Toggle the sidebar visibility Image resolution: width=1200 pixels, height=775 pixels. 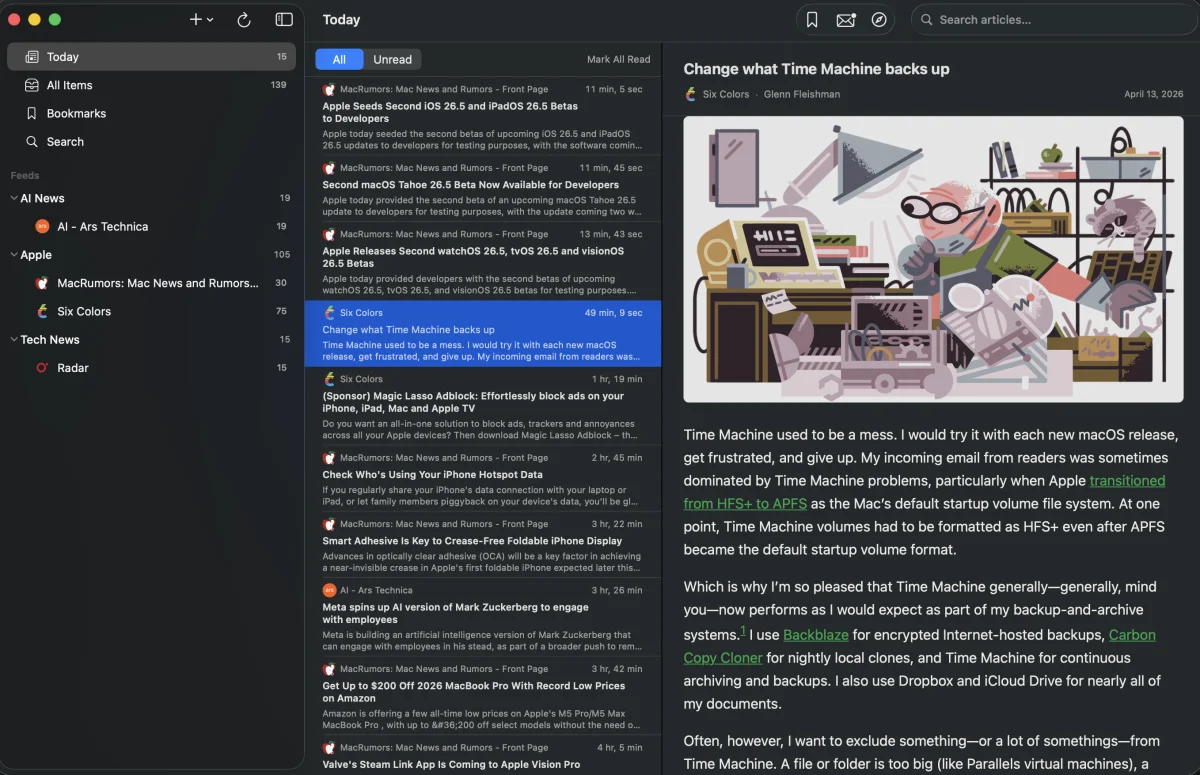(283, 19)
